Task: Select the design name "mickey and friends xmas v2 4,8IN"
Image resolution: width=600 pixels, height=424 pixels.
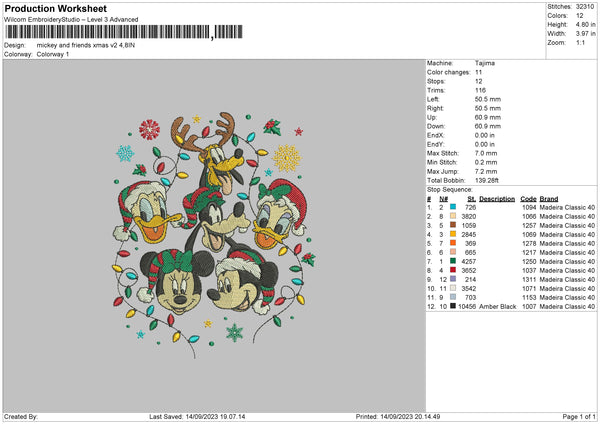Action: coord(86,45)
